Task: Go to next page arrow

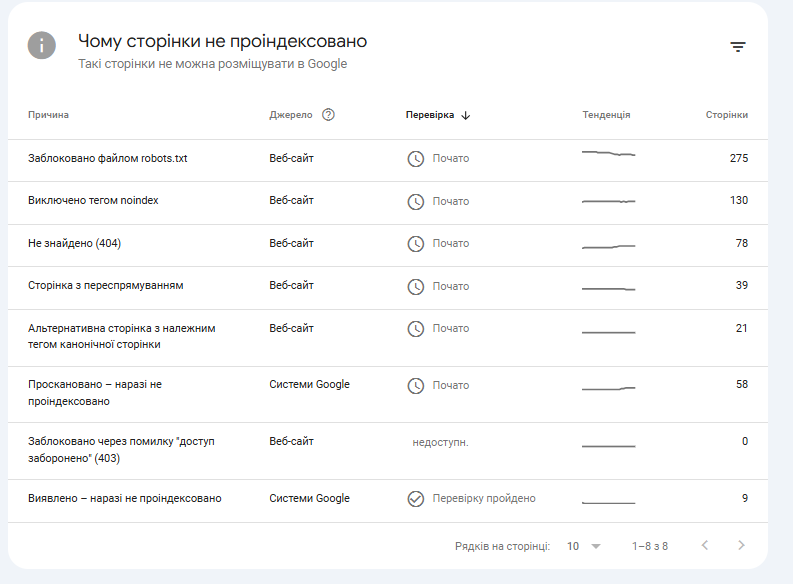Action: [741, 546]
